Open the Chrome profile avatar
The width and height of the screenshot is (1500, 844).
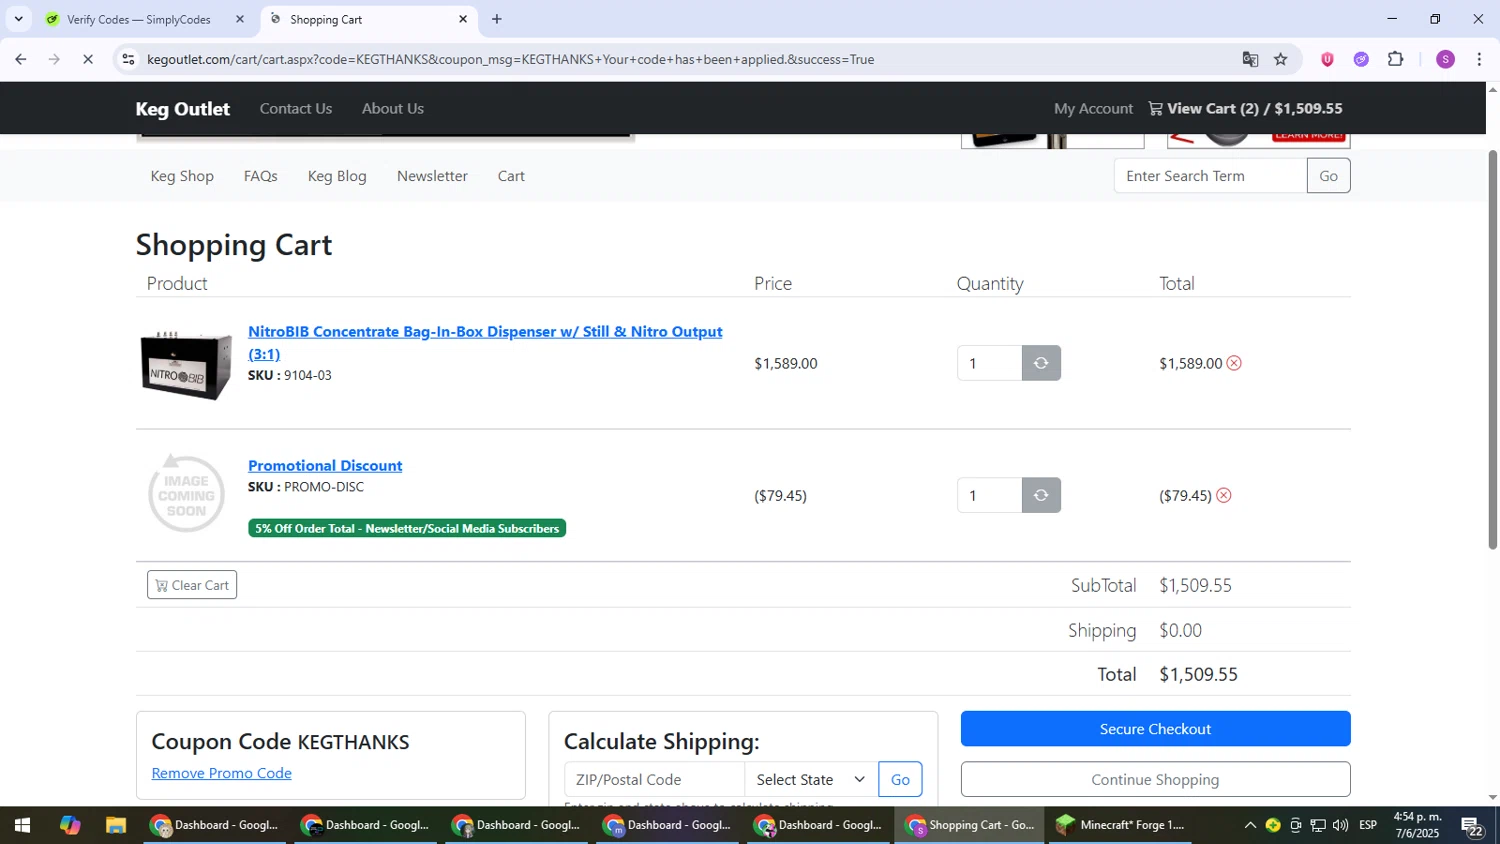(1445, 59)
